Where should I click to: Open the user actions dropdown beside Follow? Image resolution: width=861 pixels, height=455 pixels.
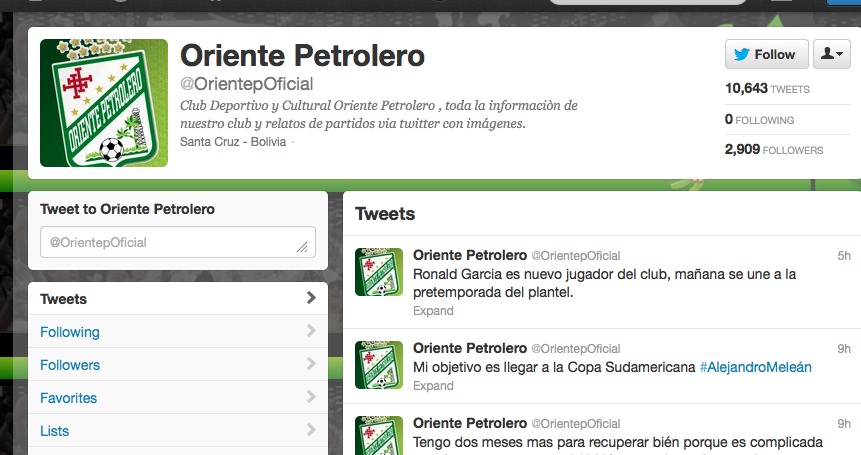pos(831,54)
